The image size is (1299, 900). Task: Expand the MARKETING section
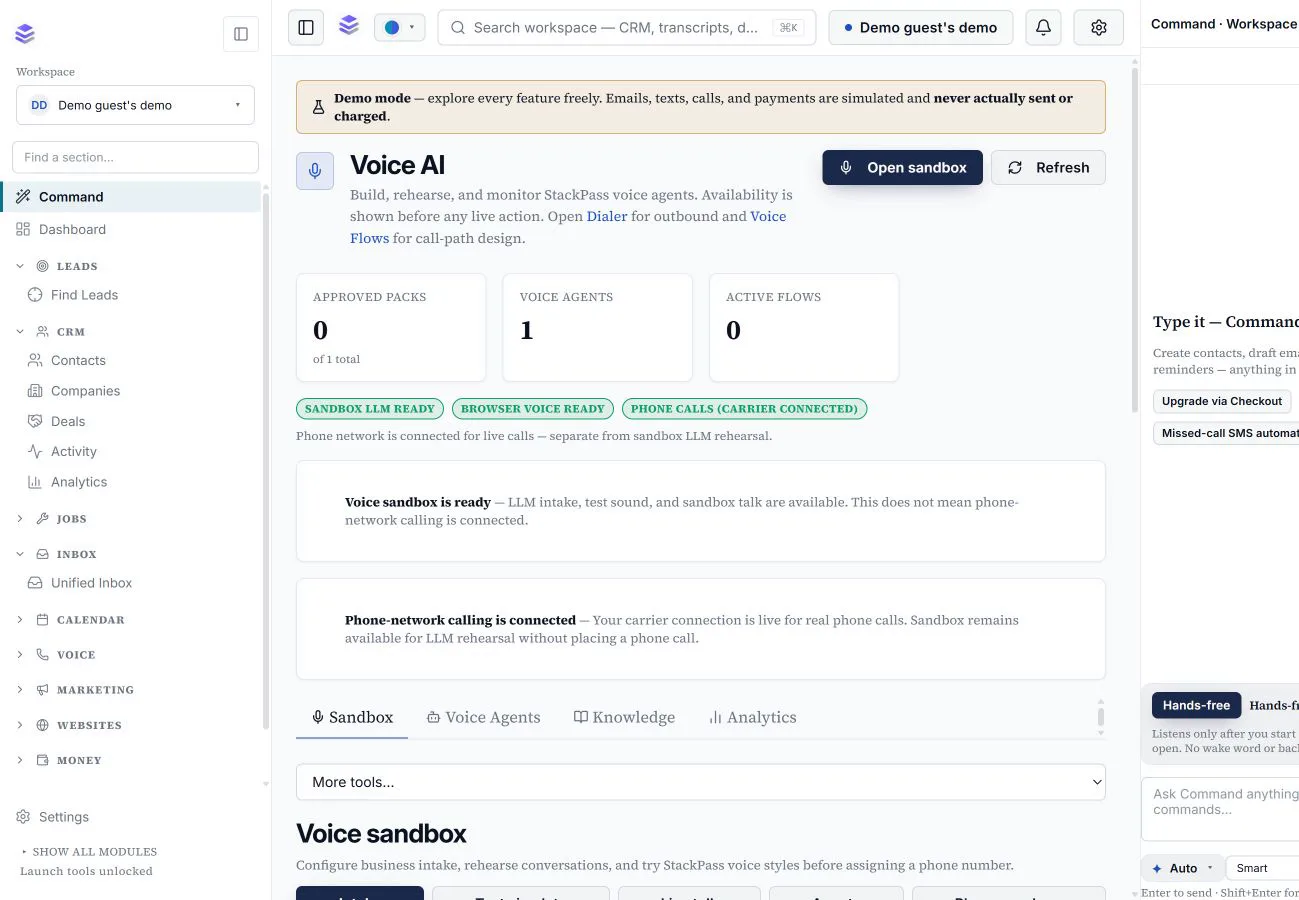pyautogui.click(x=20, y=690)
